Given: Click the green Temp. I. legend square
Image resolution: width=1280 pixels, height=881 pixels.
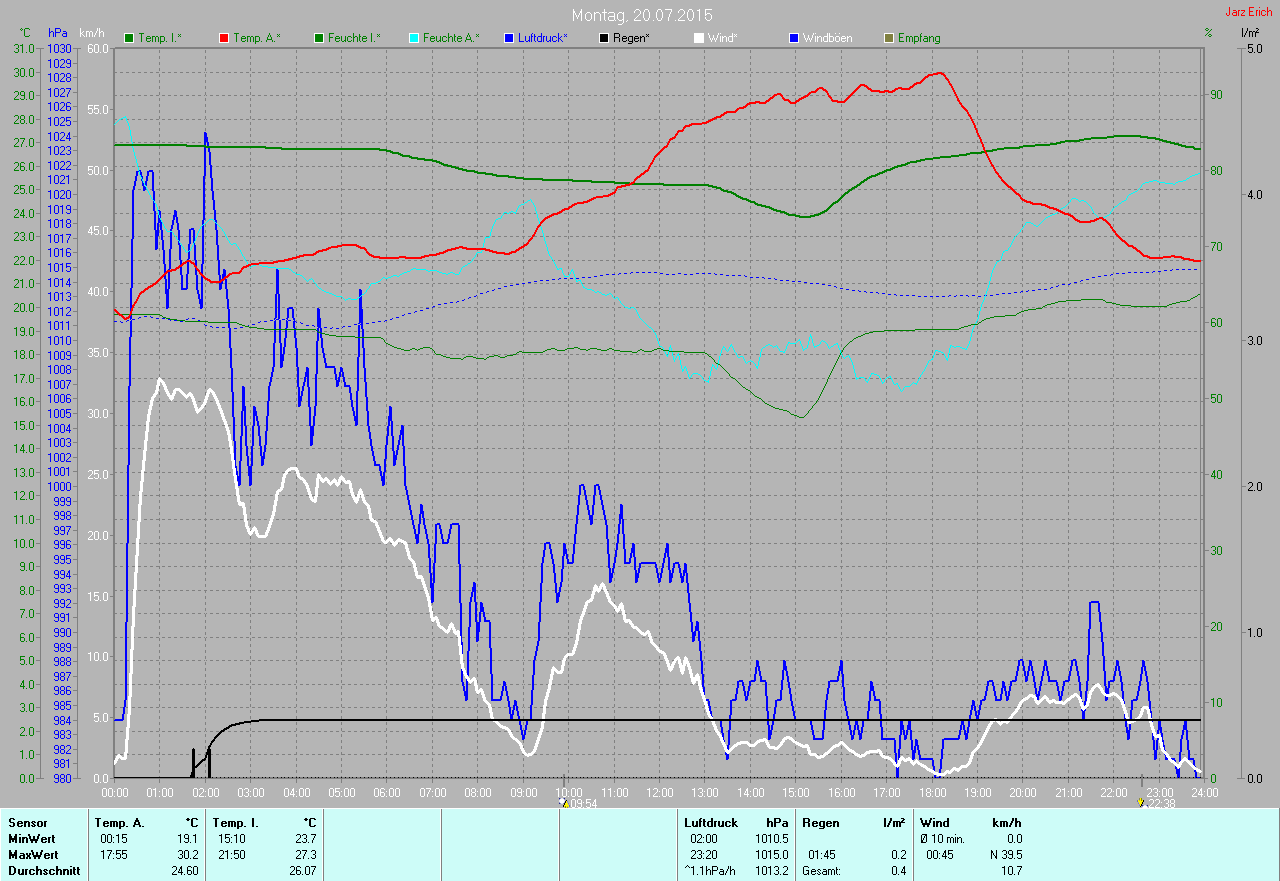Looking at the screenshot, I should tap(128, 38).
